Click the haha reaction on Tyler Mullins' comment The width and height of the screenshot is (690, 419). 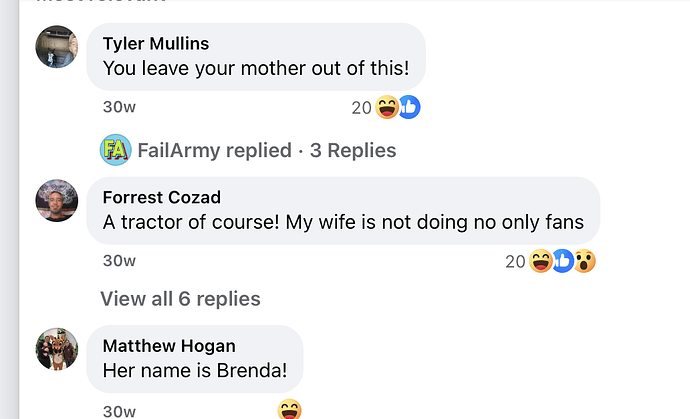pos(387,108)
